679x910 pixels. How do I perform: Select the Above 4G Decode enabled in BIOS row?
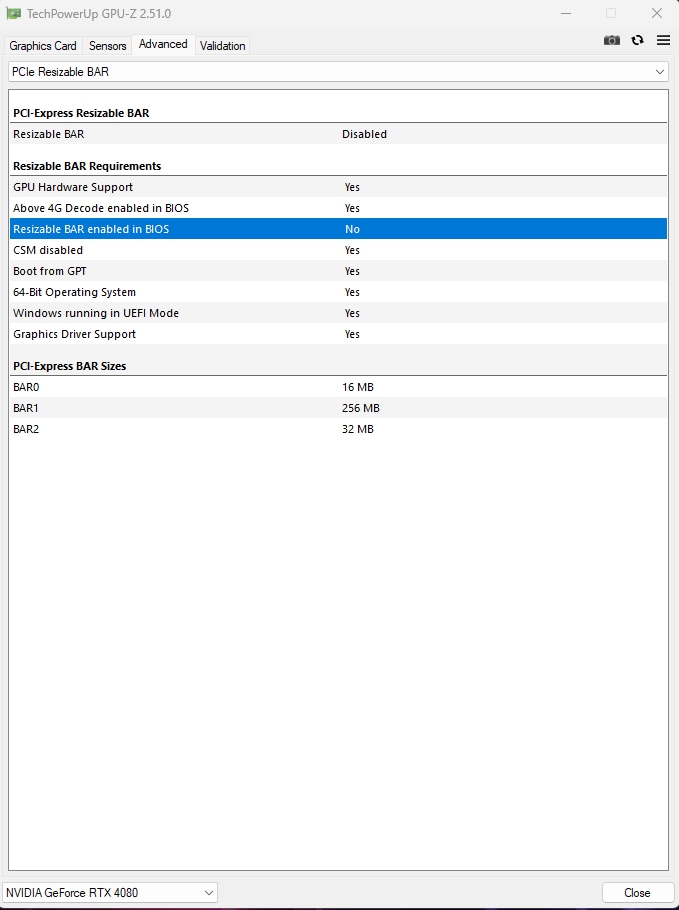338,208
